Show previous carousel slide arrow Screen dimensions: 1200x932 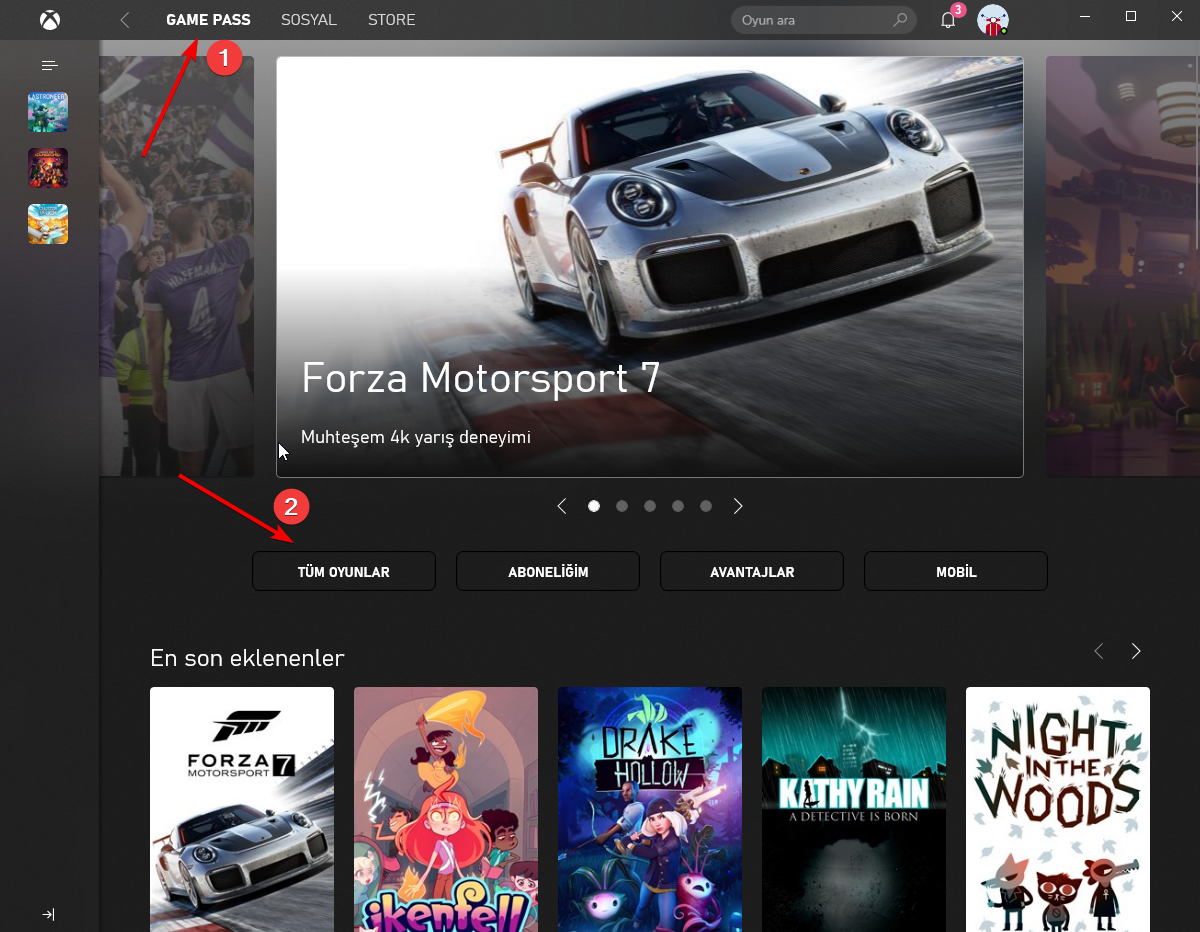(x=562, y=506)
